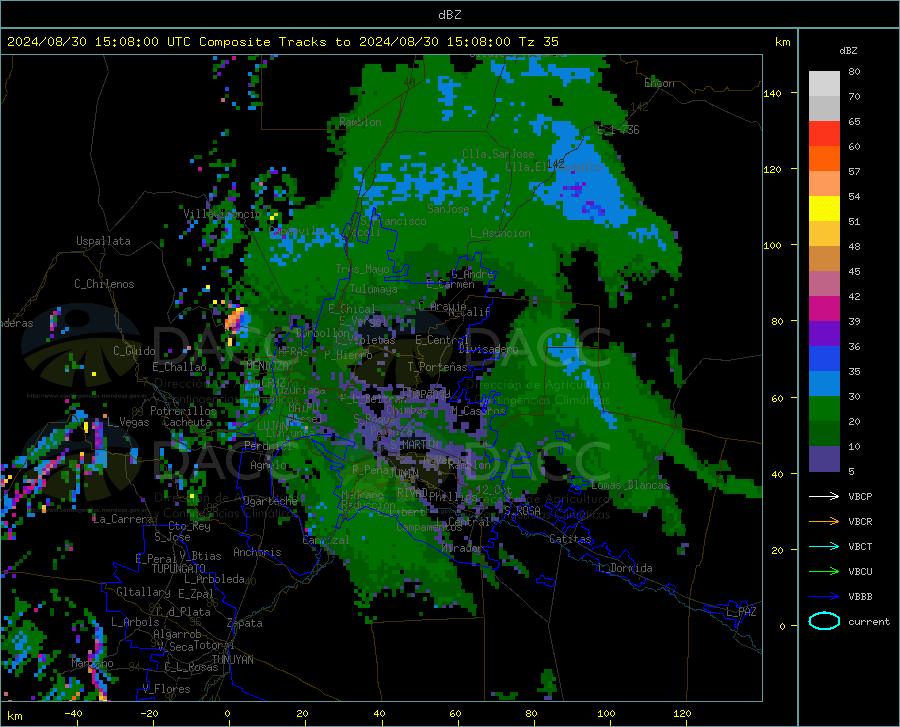Click the bright green 30–20 dBZ swatch

pos(824,409)
